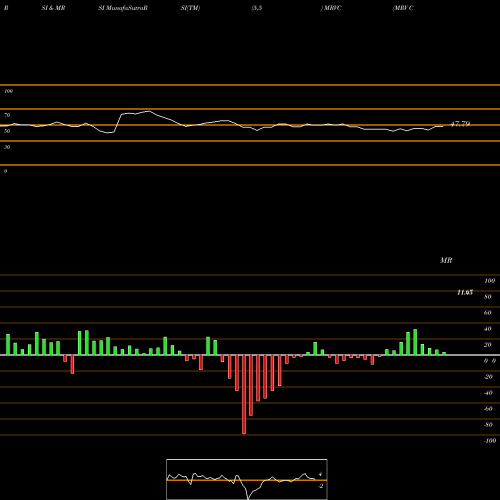Click the MR histogram axis label 60

(x=487, y=313)
